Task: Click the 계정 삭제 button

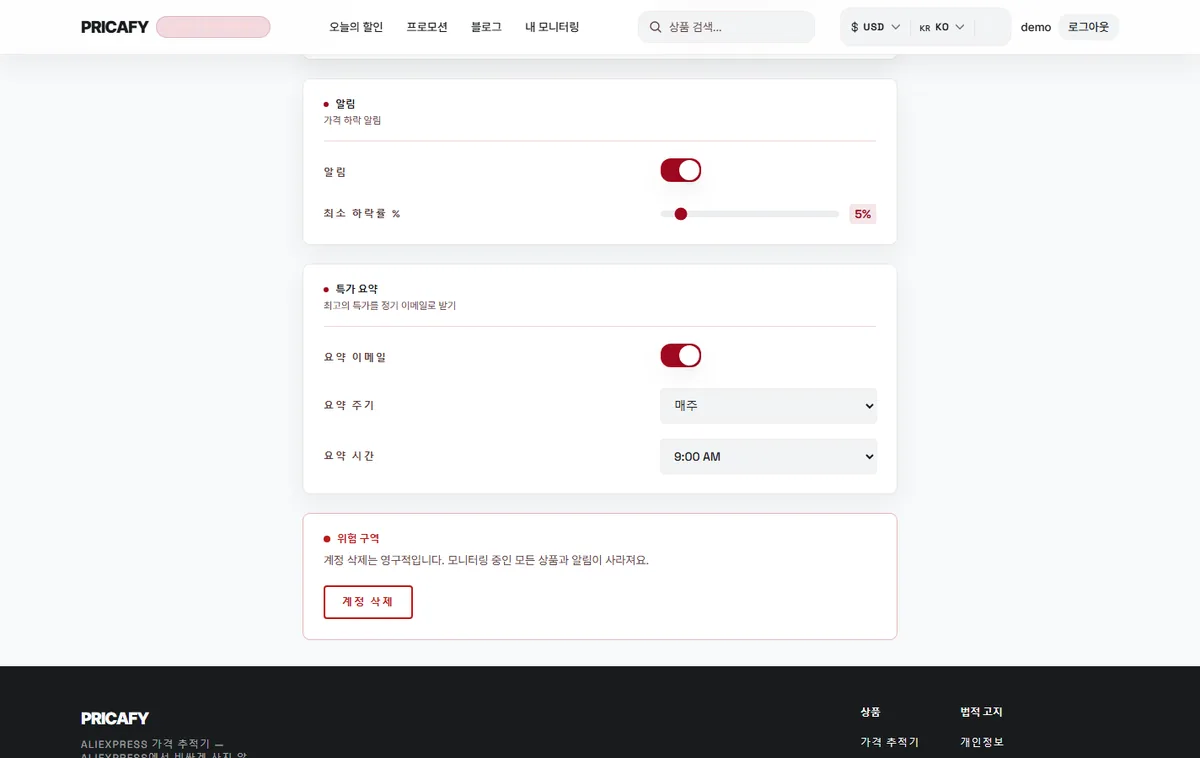Action: click(368, 602)
